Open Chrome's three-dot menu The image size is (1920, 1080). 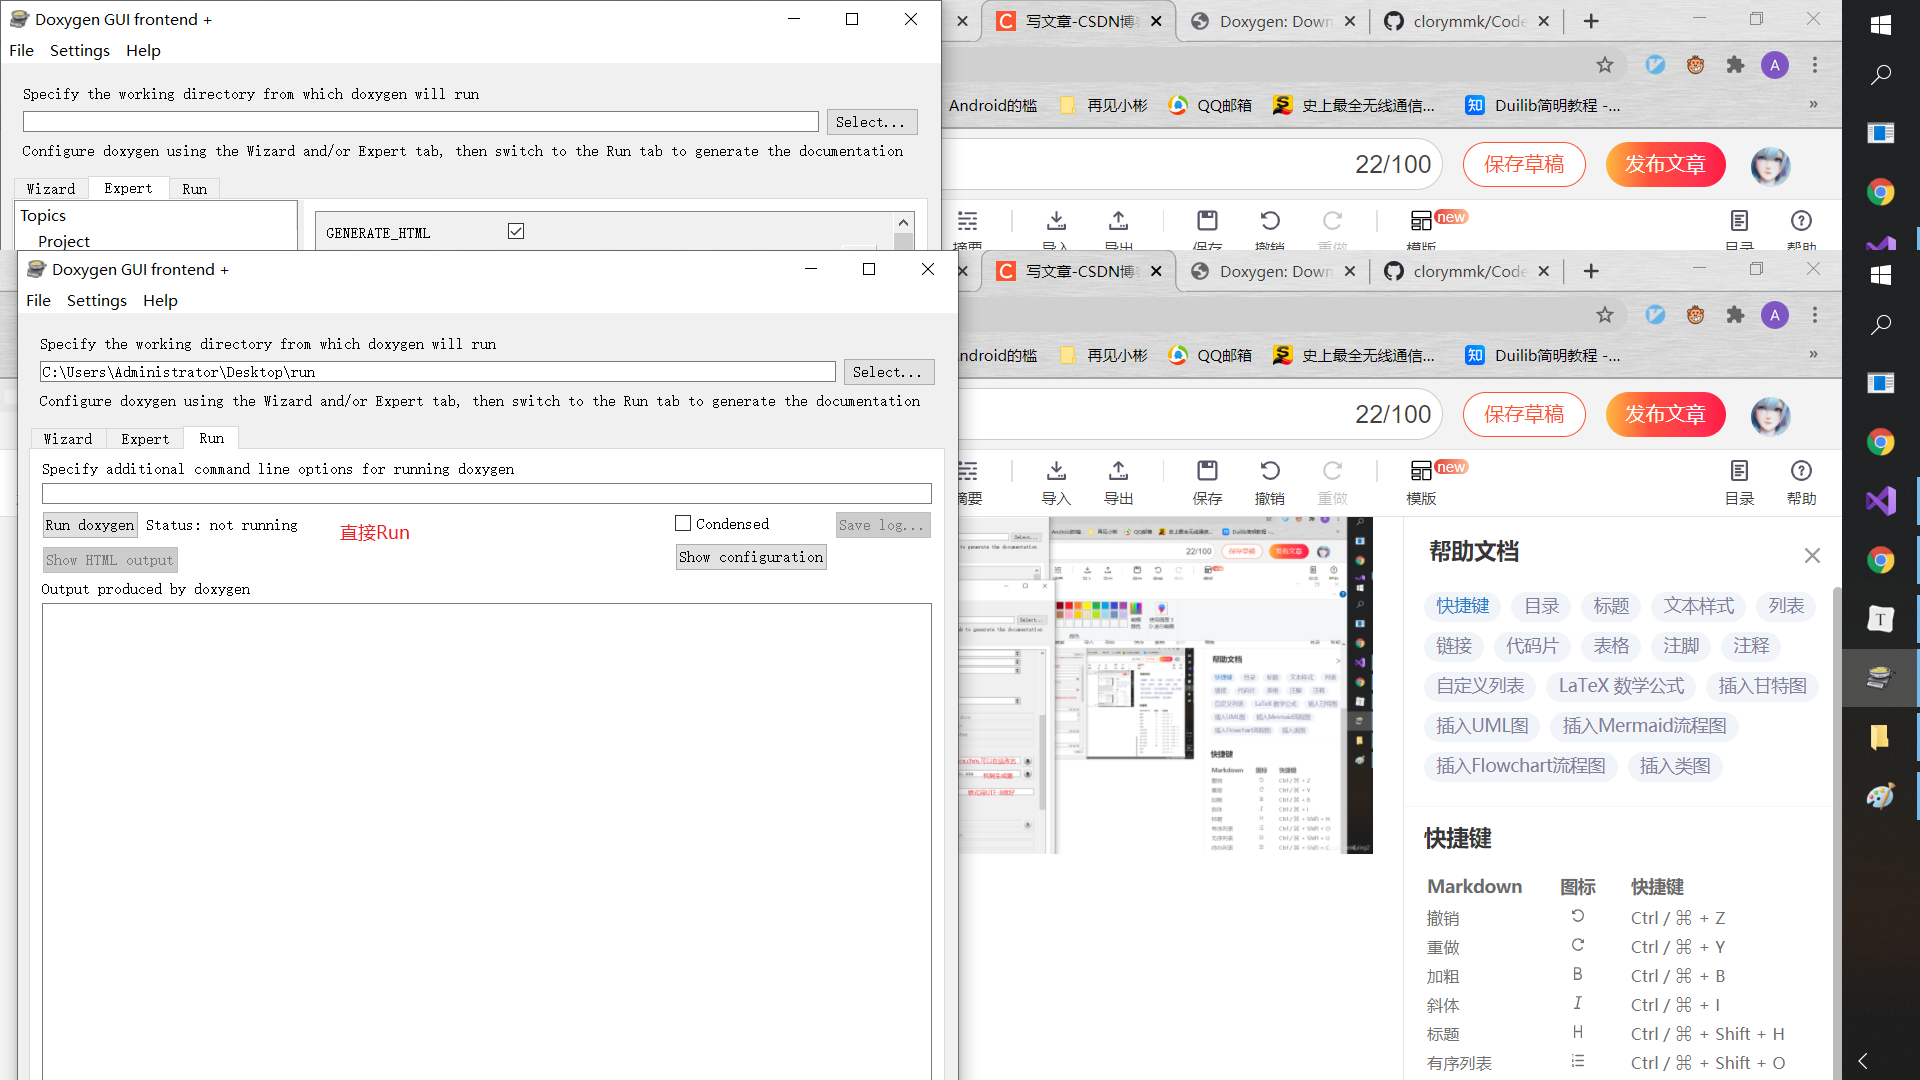tap(1815, 315)
